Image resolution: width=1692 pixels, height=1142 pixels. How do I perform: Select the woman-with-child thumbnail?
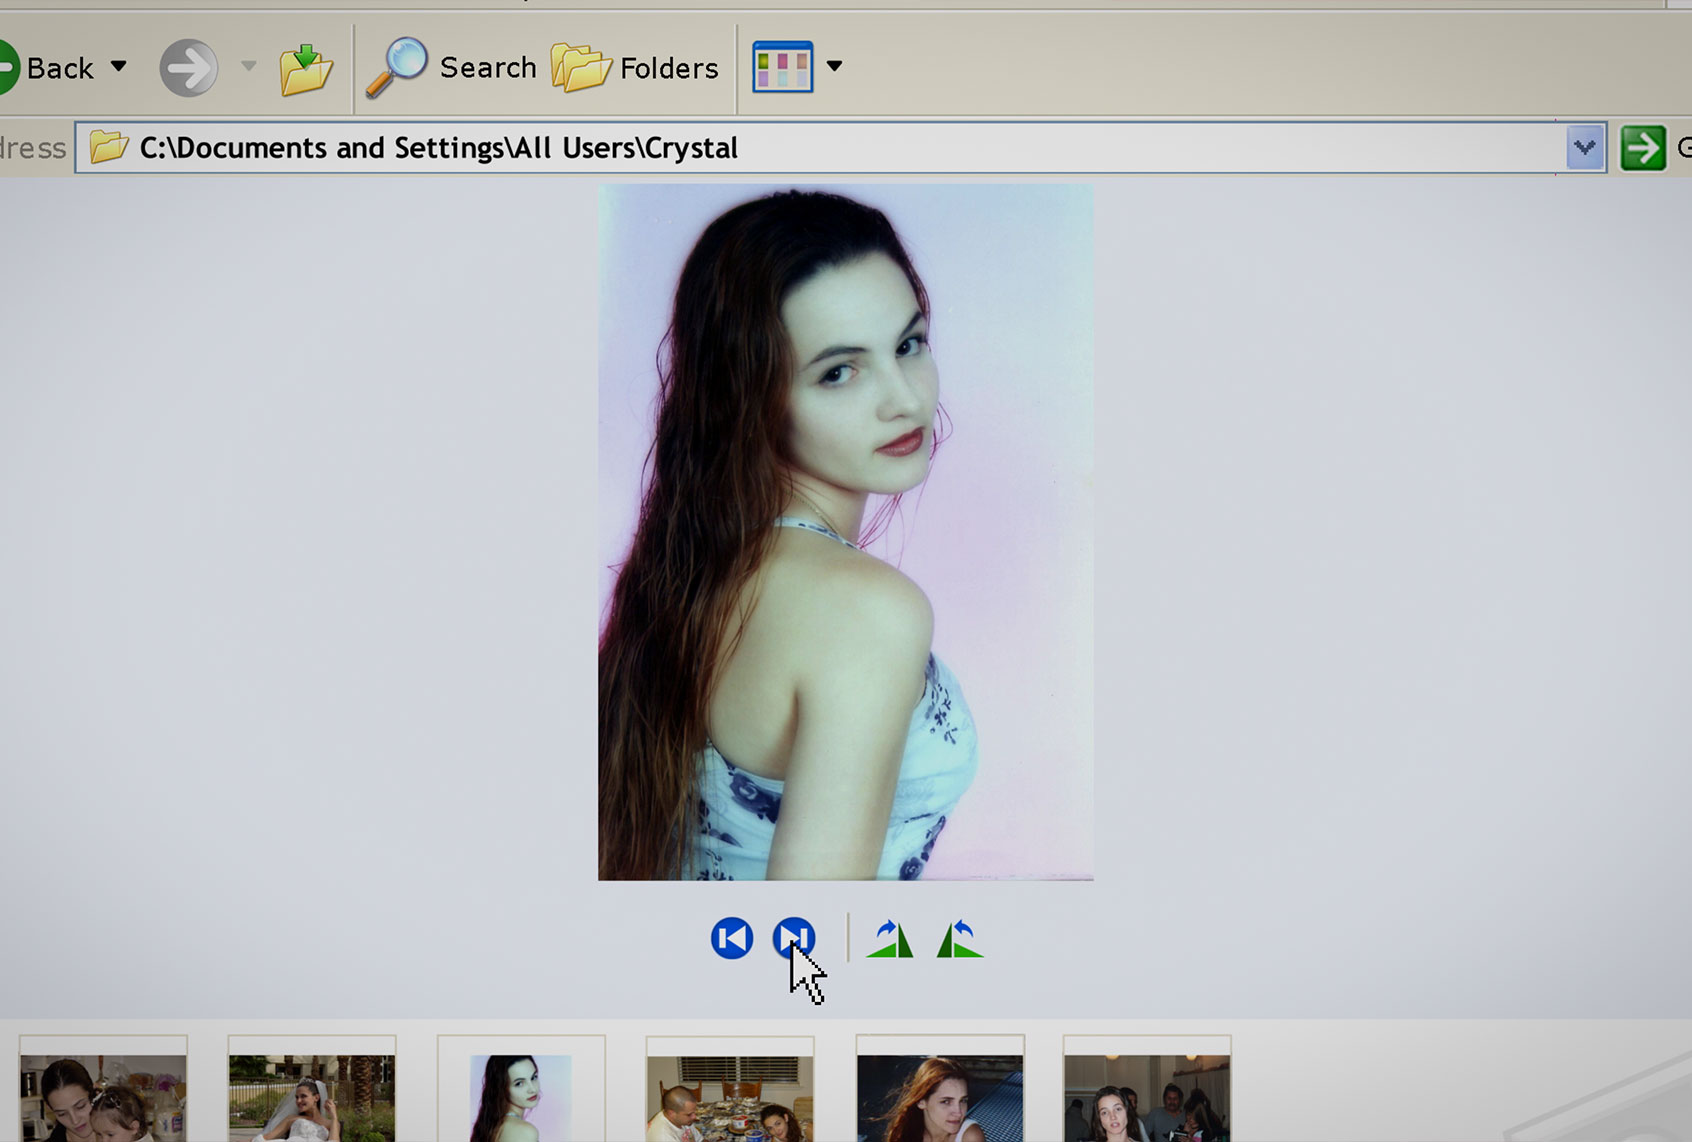103,1090
